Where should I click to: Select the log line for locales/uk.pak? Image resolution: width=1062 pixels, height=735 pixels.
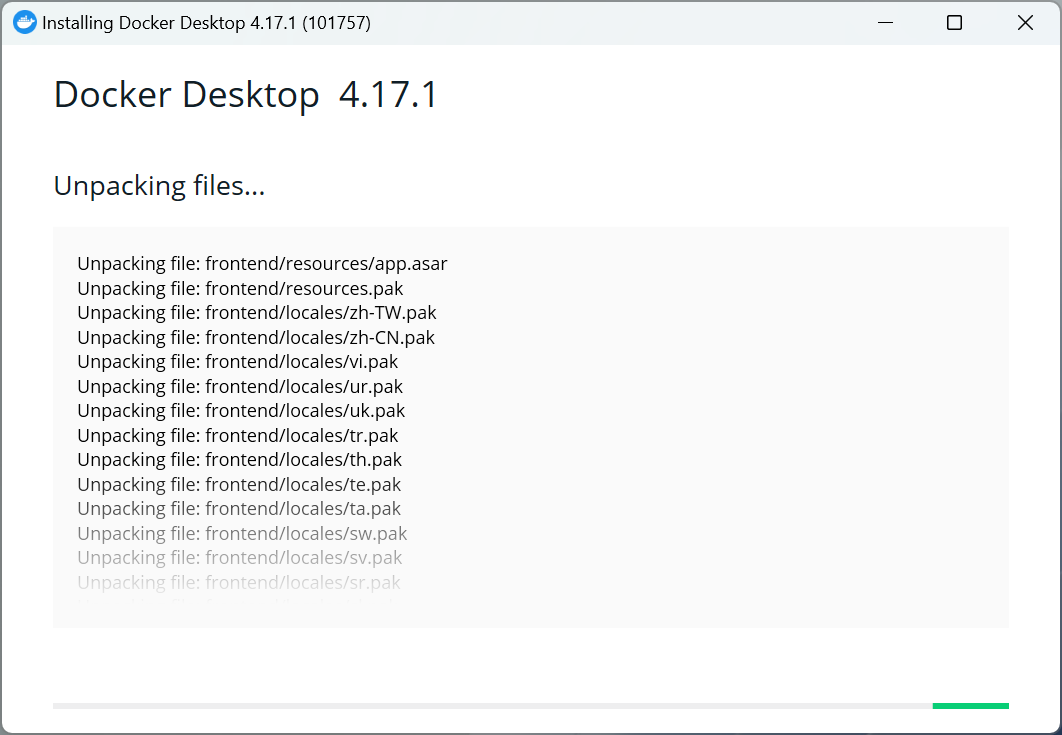point(241,411)
